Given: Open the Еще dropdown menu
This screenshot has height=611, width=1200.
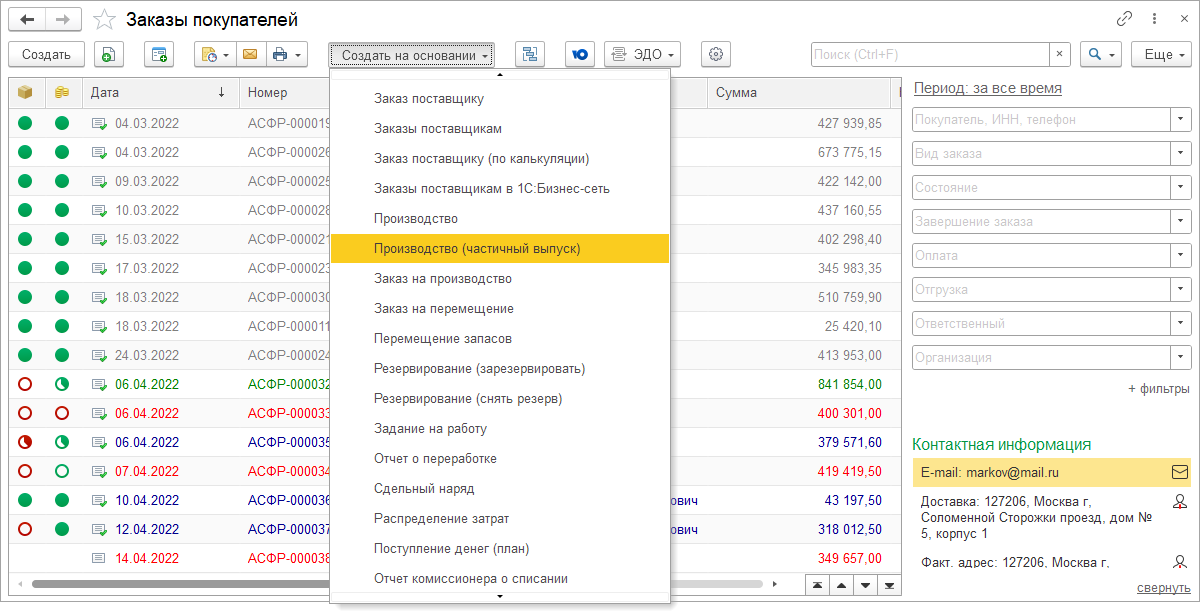Looking at the screenshot, I should (1160, 55).
